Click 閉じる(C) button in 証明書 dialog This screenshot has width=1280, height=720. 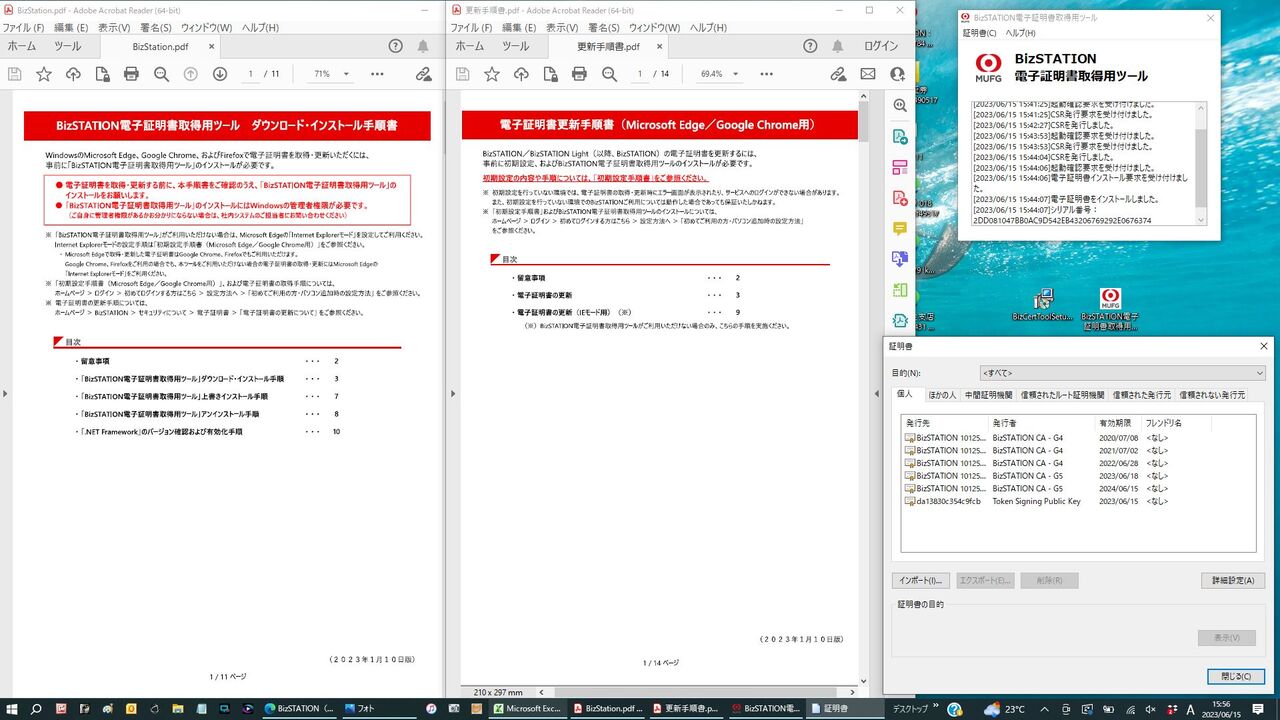tap(1236, 676)
